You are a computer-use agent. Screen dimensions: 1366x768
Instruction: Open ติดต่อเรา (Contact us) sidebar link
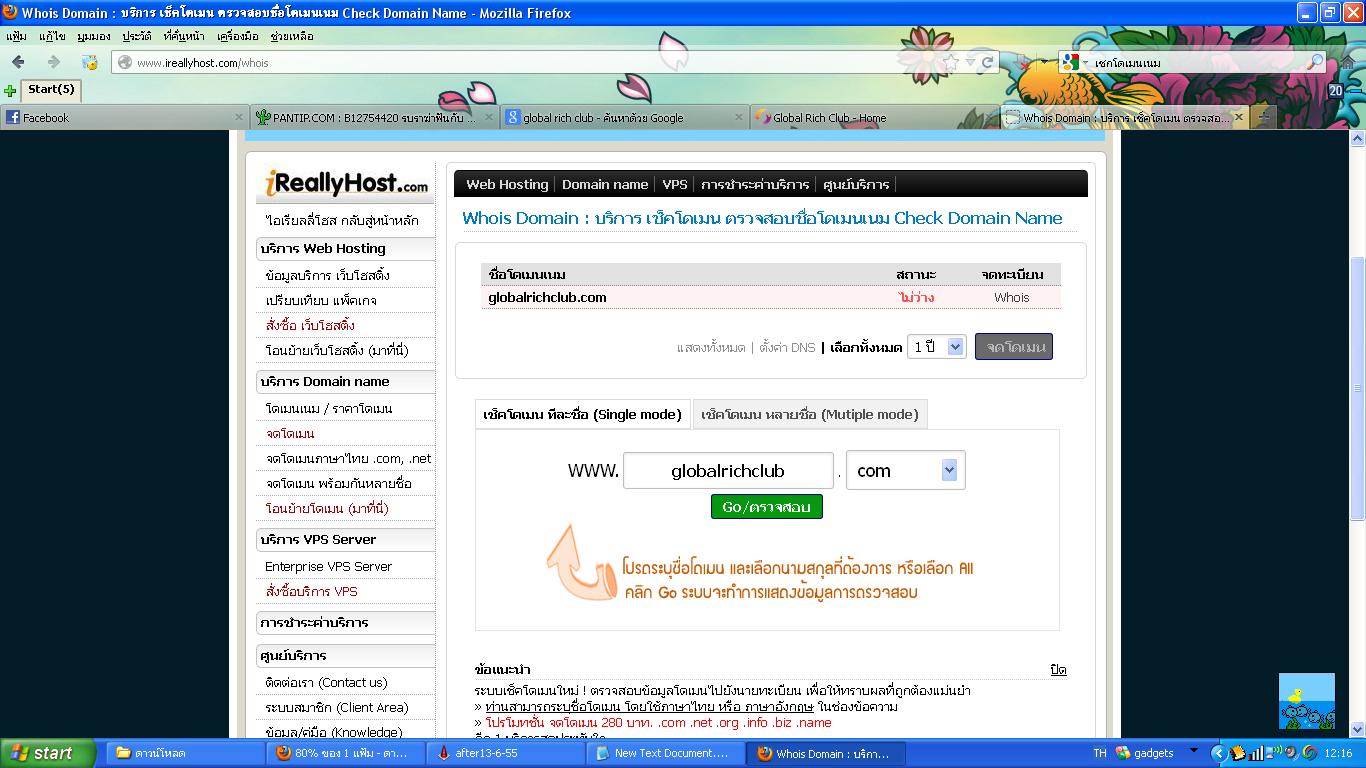pyautogui.click(x=326, y=682)
